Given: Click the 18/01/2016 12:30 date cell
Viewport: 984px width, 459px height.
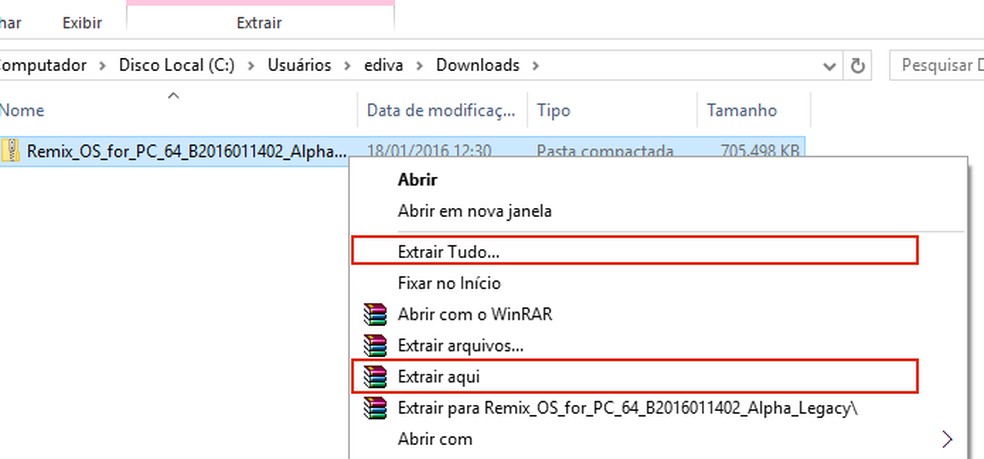Looking at the screenshot, I should 429,151.
